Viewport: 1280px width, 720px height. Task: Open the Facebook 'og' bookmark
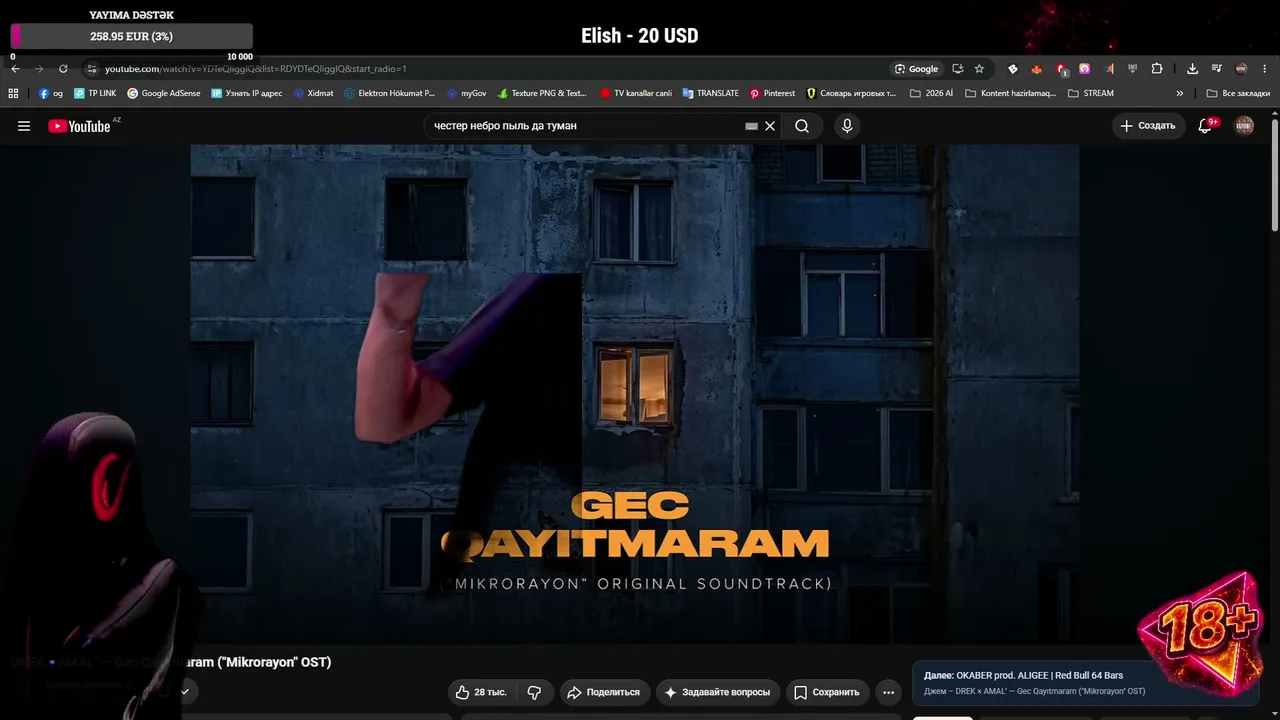tap(51, 93)
